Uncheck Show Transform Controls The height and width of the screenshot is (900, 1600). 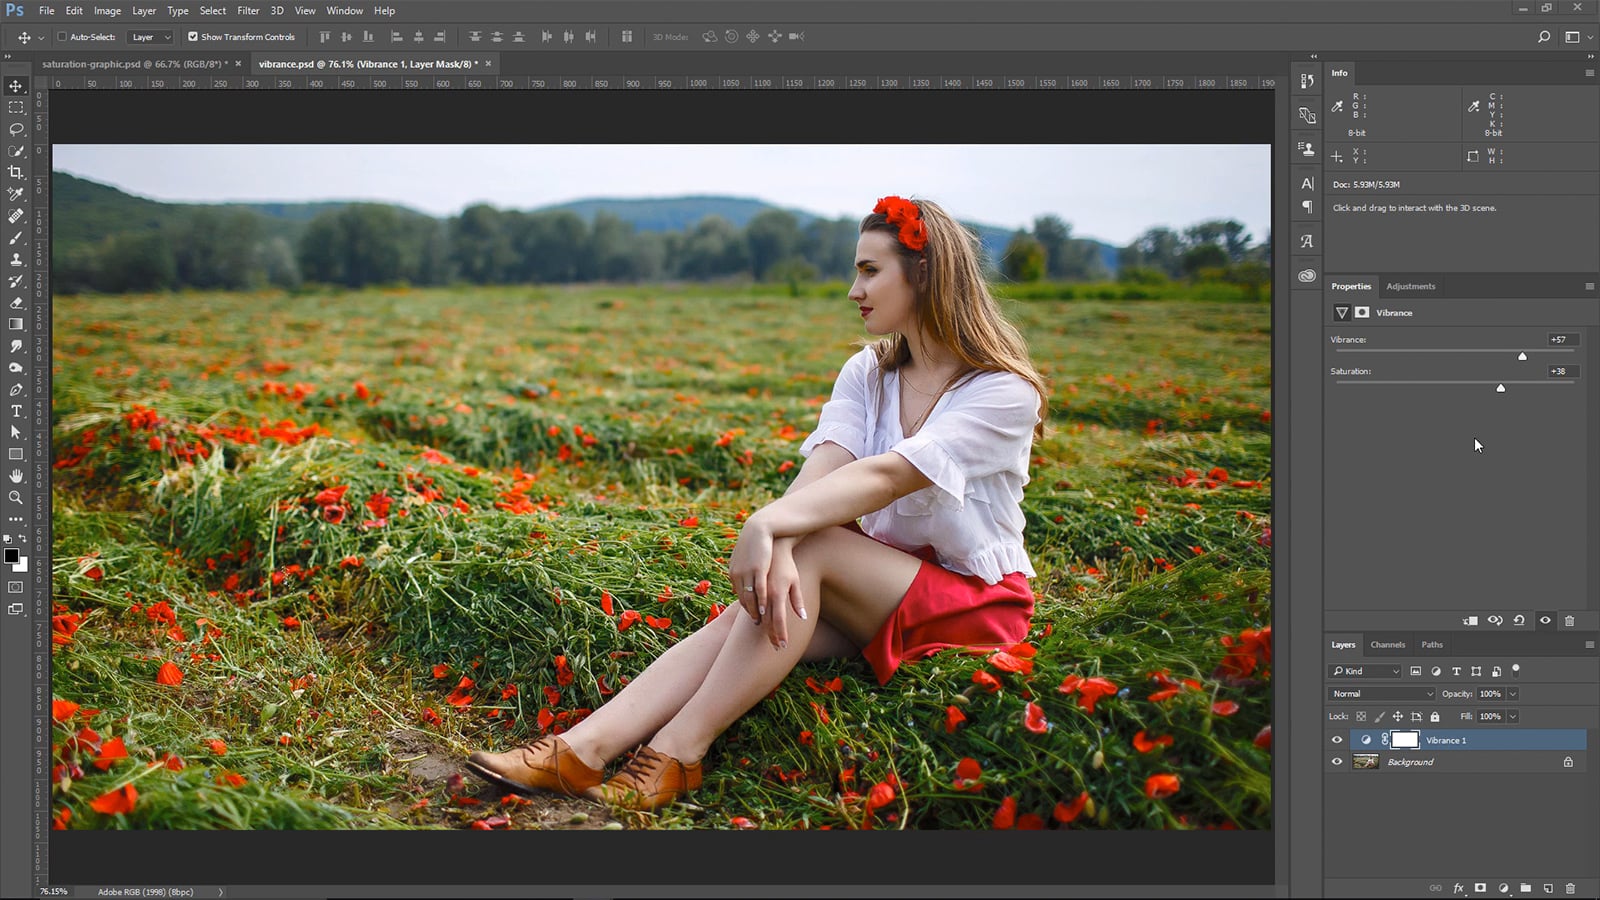pos(193,36)
